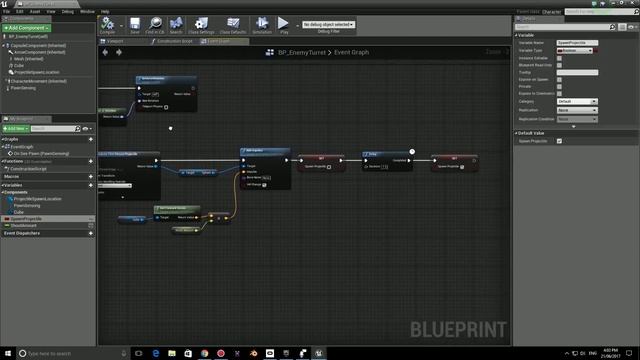Open the Variable Type dropdown
Image resolution: width=640 pixels, height=360 pixels.
[x=575, y=51]
